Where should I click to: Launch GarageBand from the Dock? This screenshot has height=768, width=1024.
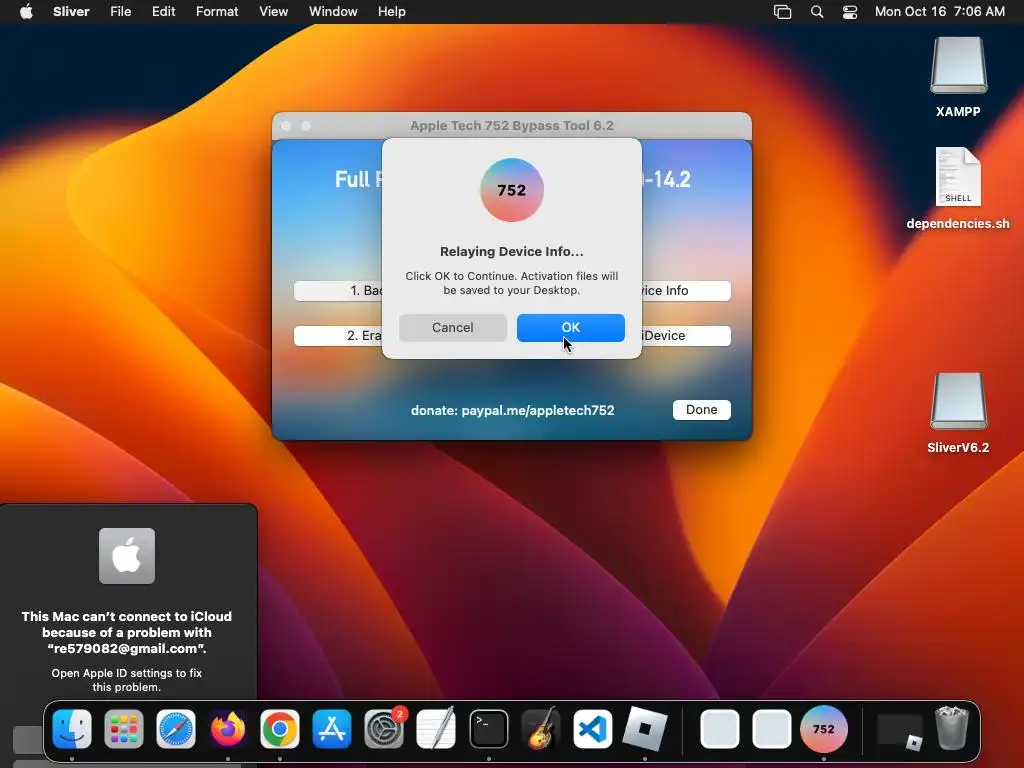541,728
